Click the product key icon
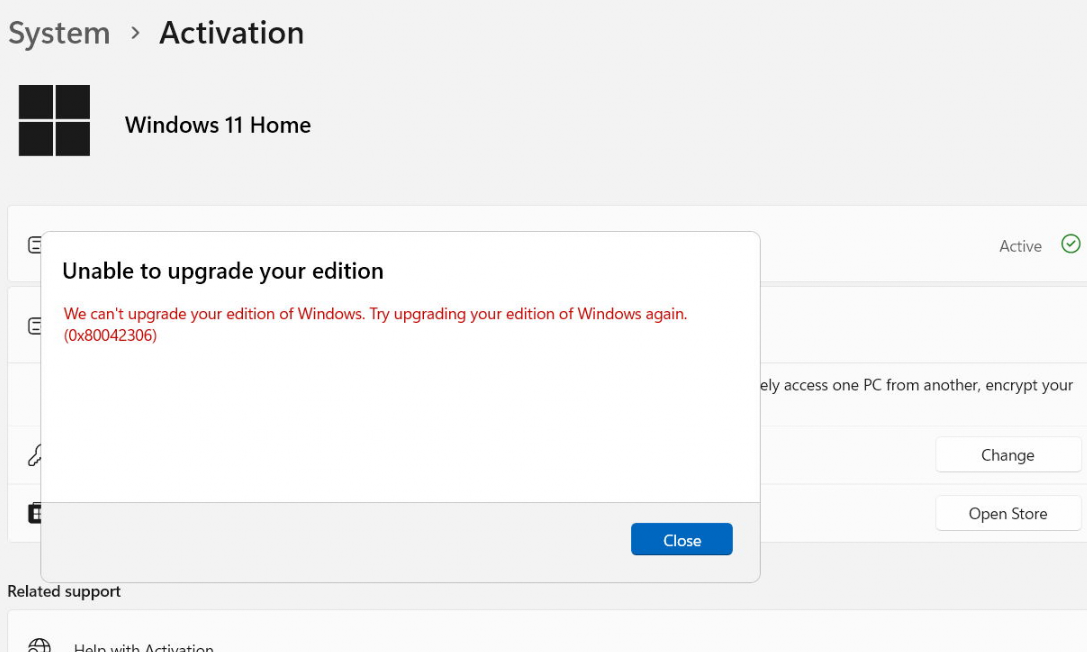The image size is (1087, 652). click(34, 455)
